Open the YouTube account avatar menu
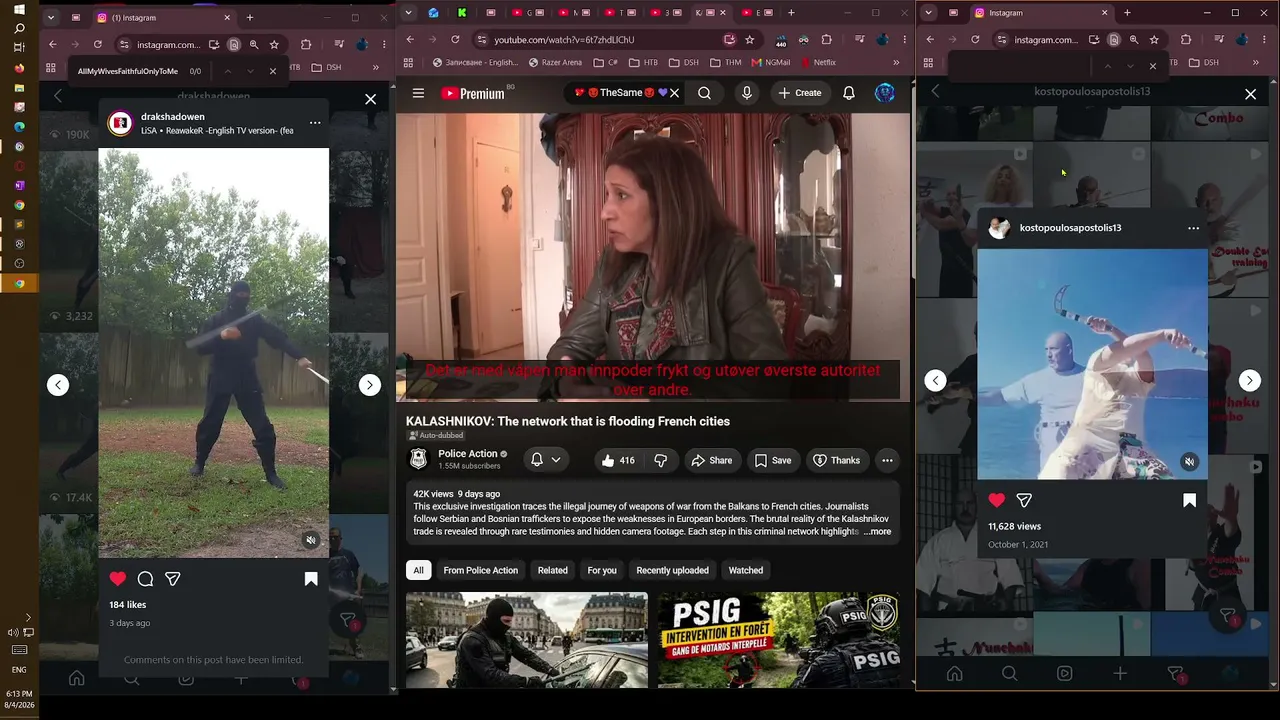Viewport: 1280px width, 720px height. point(885,93)
